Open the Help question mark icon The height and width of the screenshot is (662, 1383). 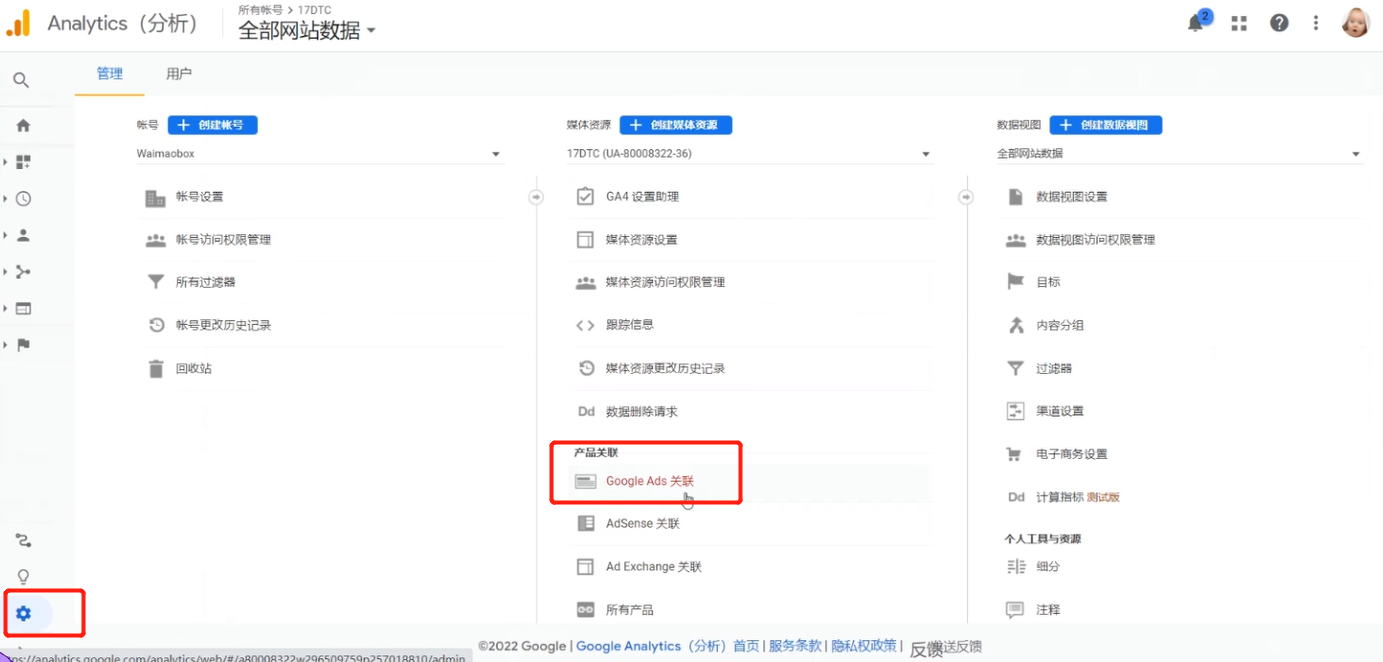pos(1279,22)
